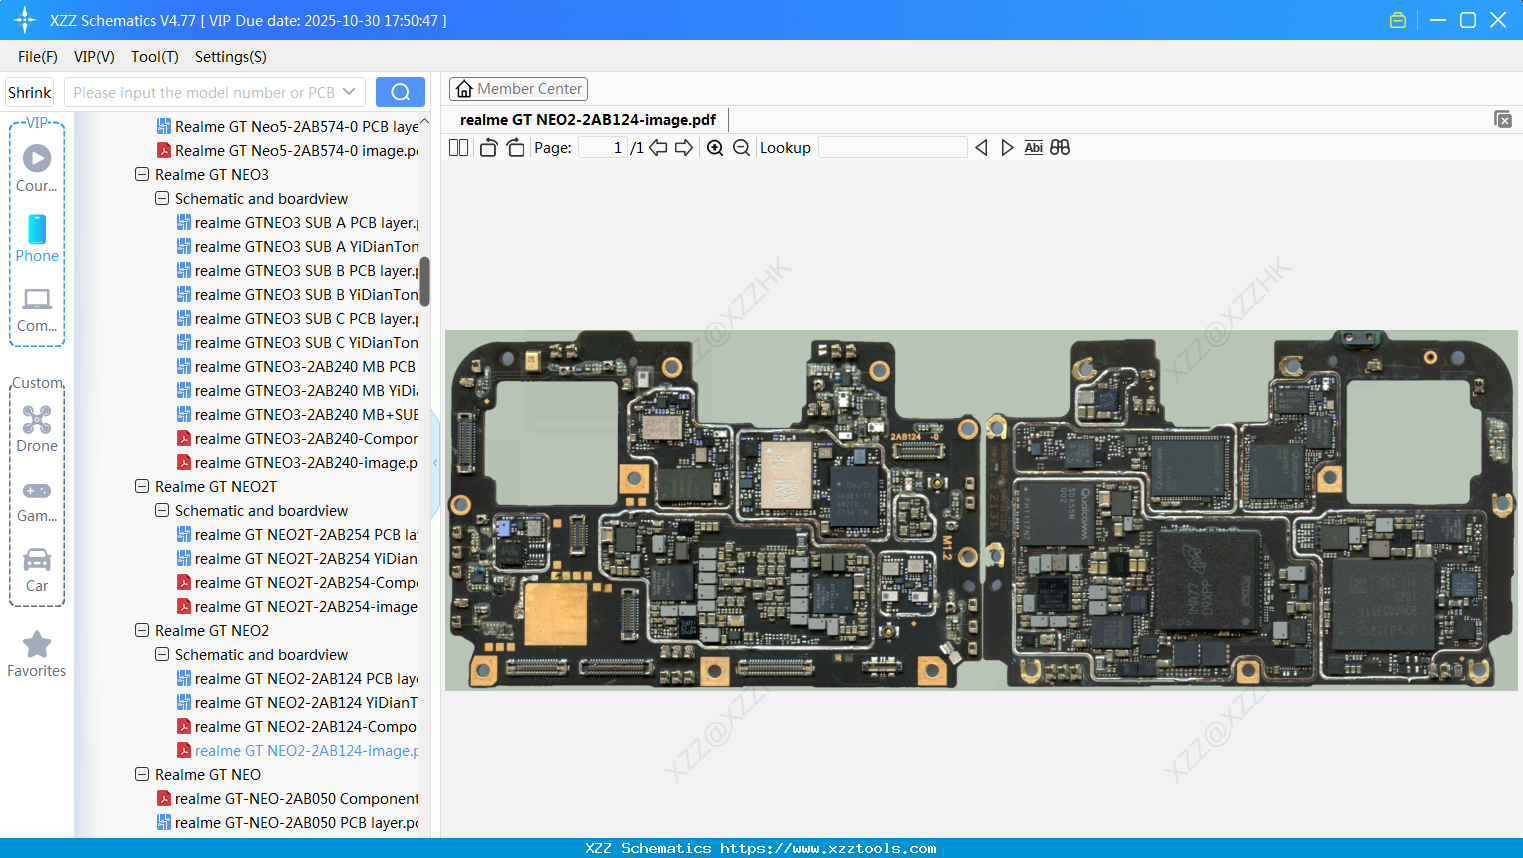Viewport: 1523px width, 858px height.
Task: Open realme GT-NEO-2AB050 Component PDF
Action: (288, 798)
